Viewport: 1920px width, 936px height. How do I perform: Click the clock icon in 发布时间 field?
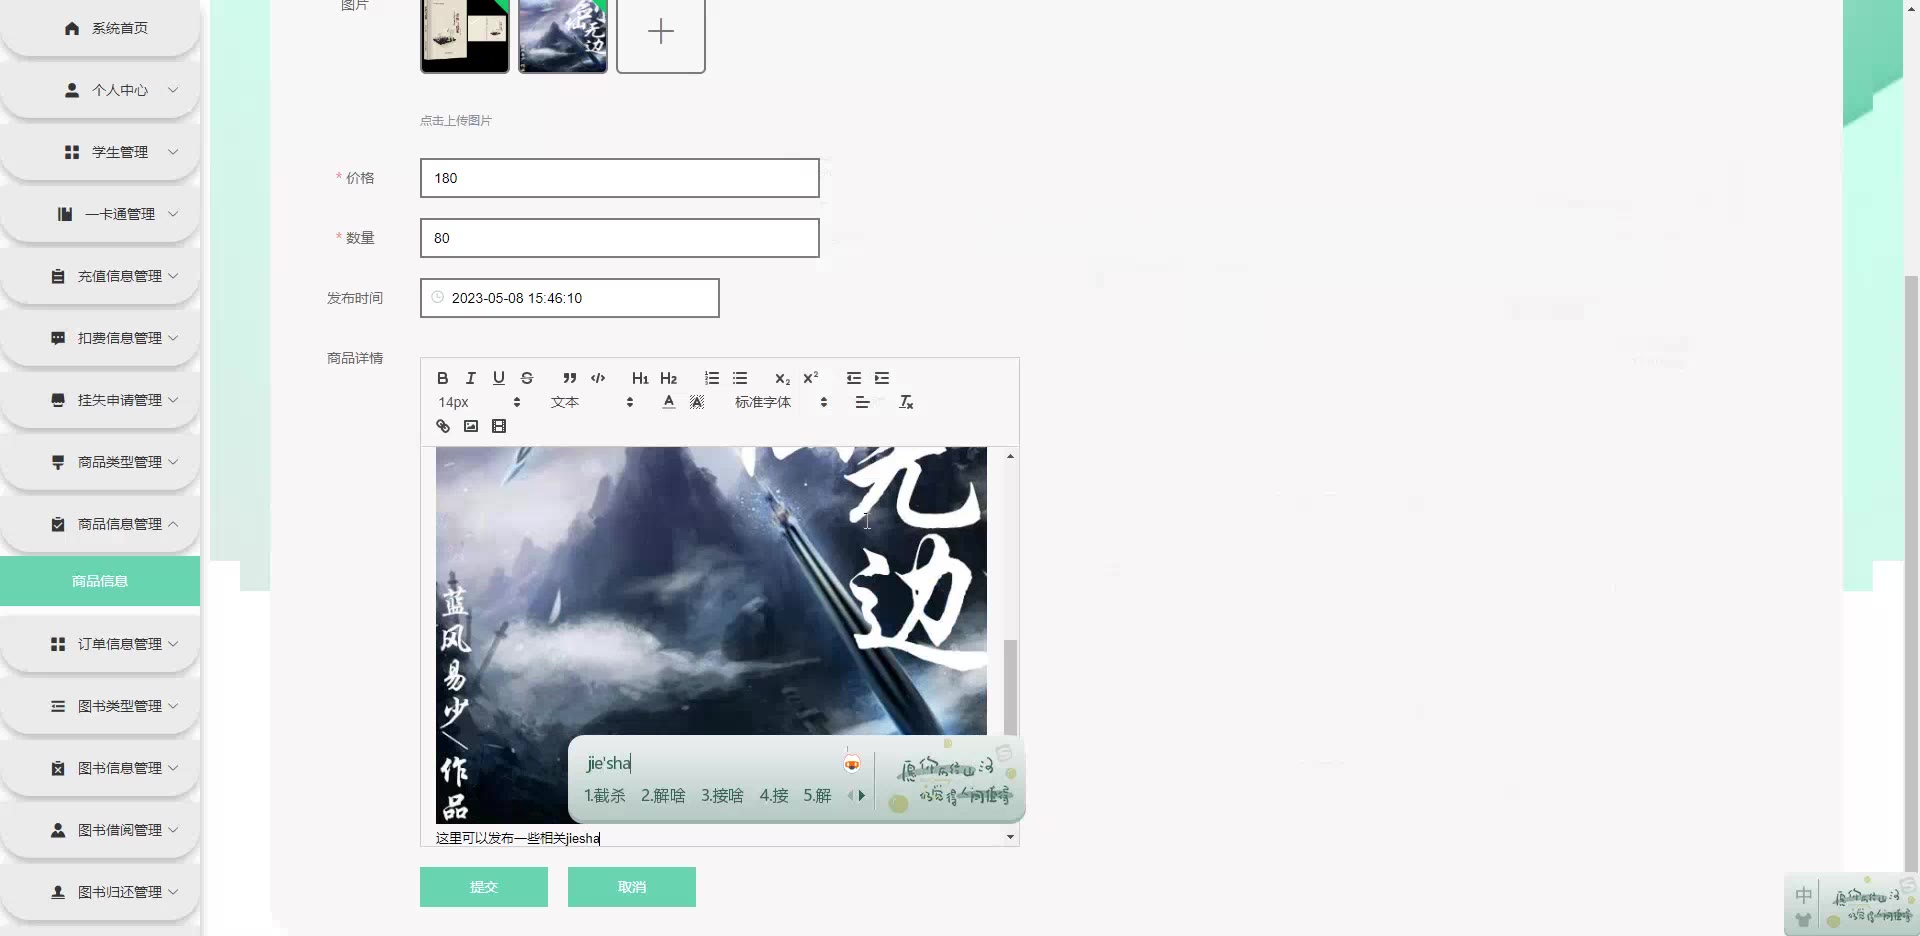[437, 297]
